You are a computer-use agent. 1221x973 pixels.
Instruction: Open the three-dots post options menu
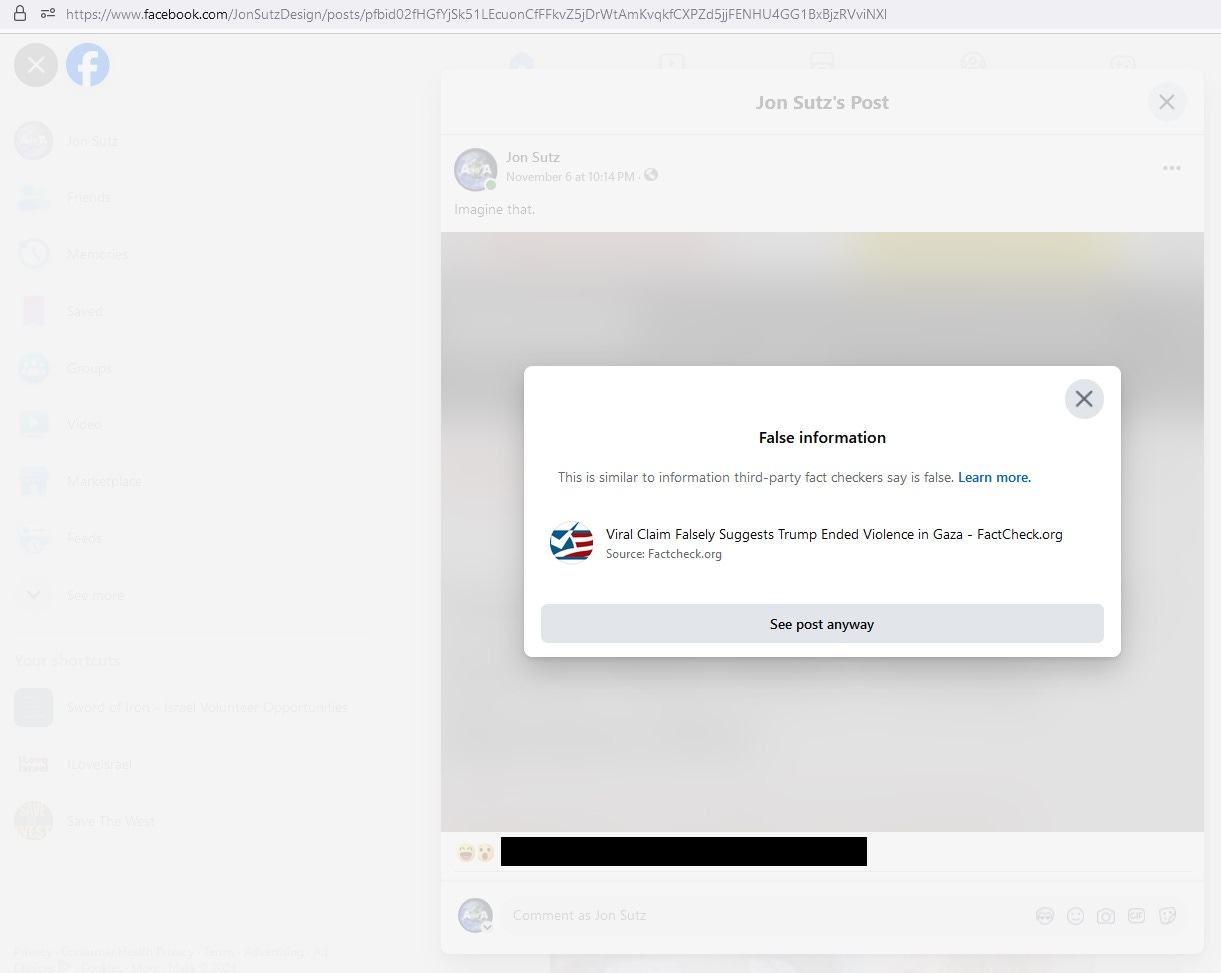(1172, 168)
